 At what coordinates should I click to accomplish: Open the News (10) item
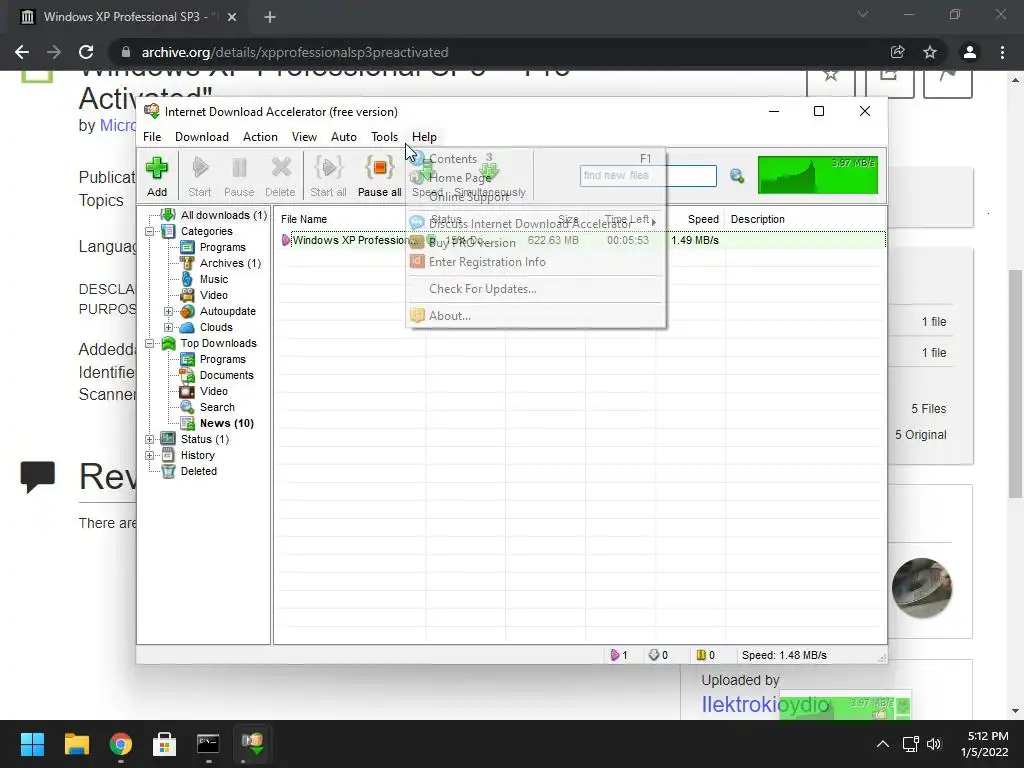(226, 423)
